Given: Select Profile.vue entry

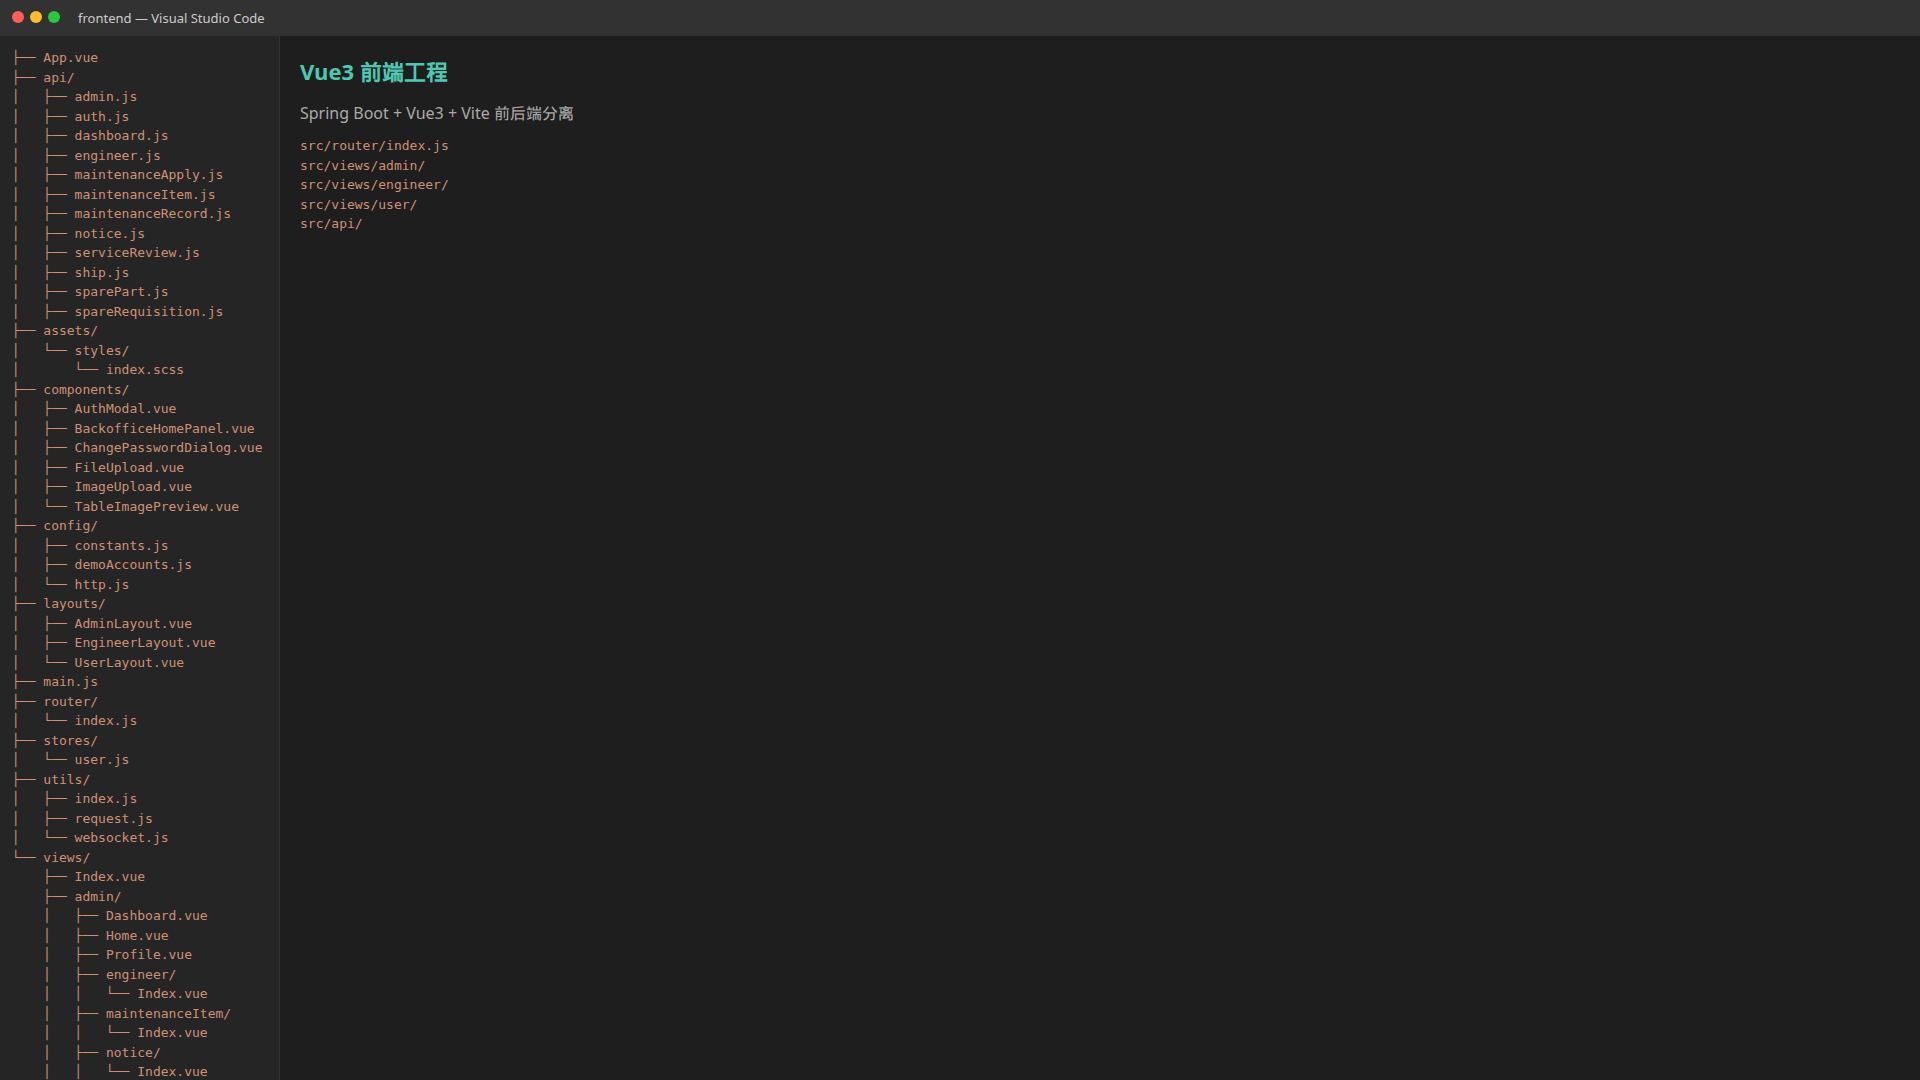Looking at the screenshot, I should pos(149,955).
